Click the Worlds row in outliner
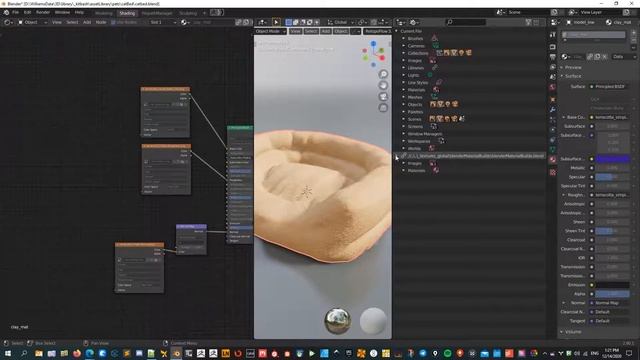 click(x=414, y=149)
